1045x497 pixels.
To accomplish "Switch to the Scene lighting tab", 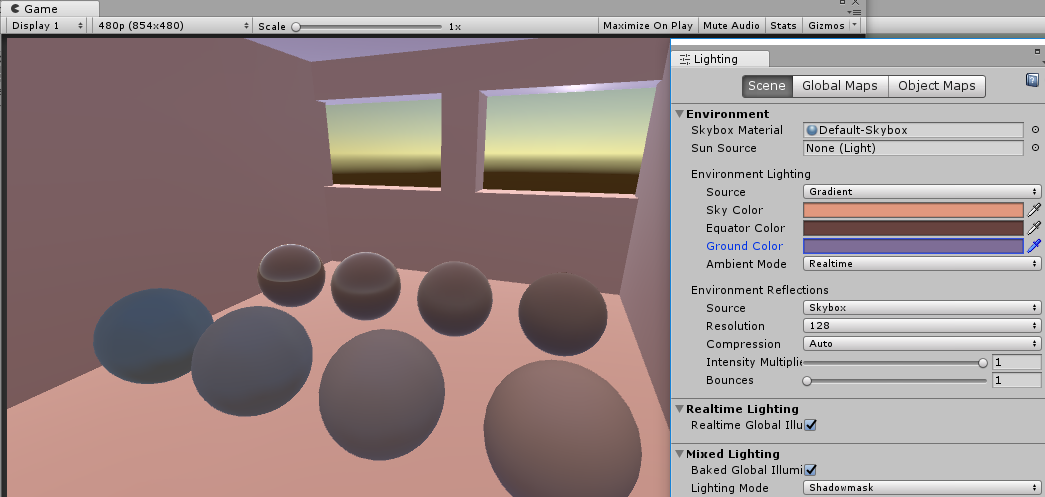I will pyautogui.click(x=767, y=86).
